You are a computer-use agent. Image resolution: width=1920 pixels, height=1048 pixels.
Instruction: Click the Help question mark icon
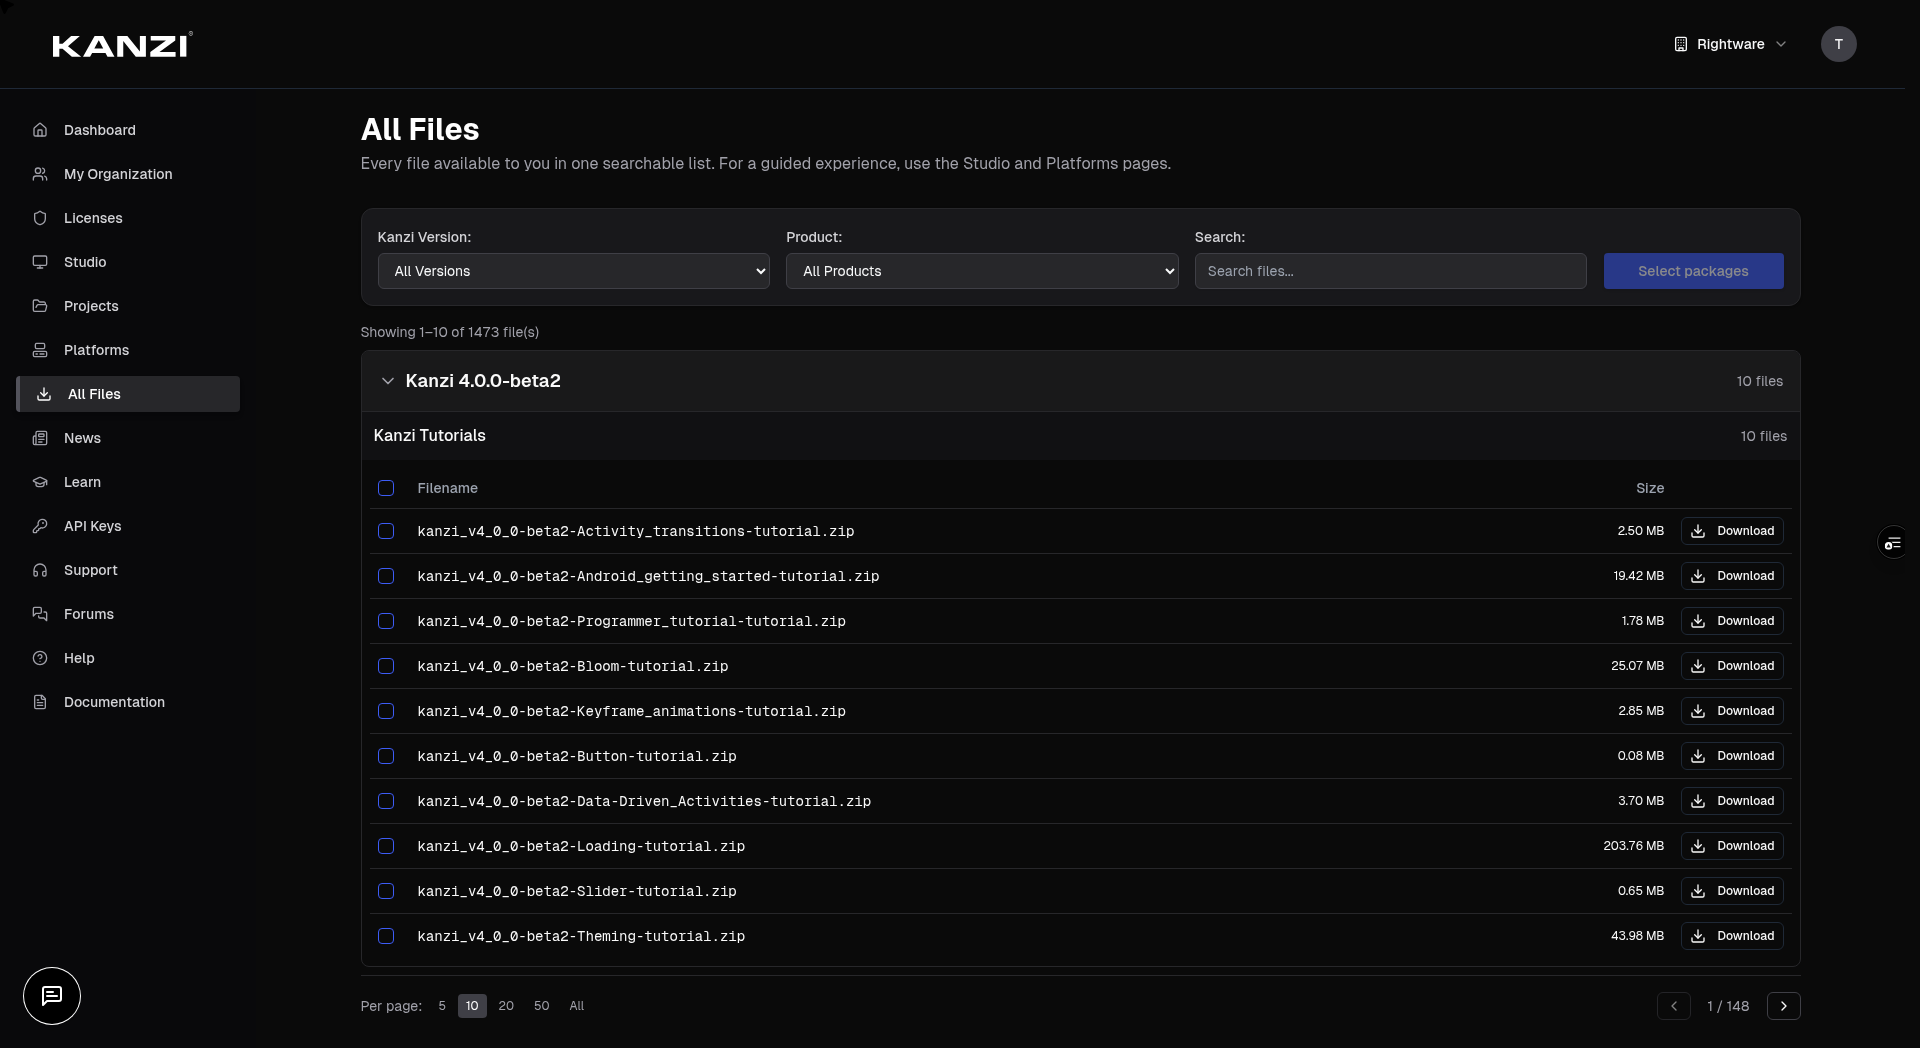coord(40,658)
